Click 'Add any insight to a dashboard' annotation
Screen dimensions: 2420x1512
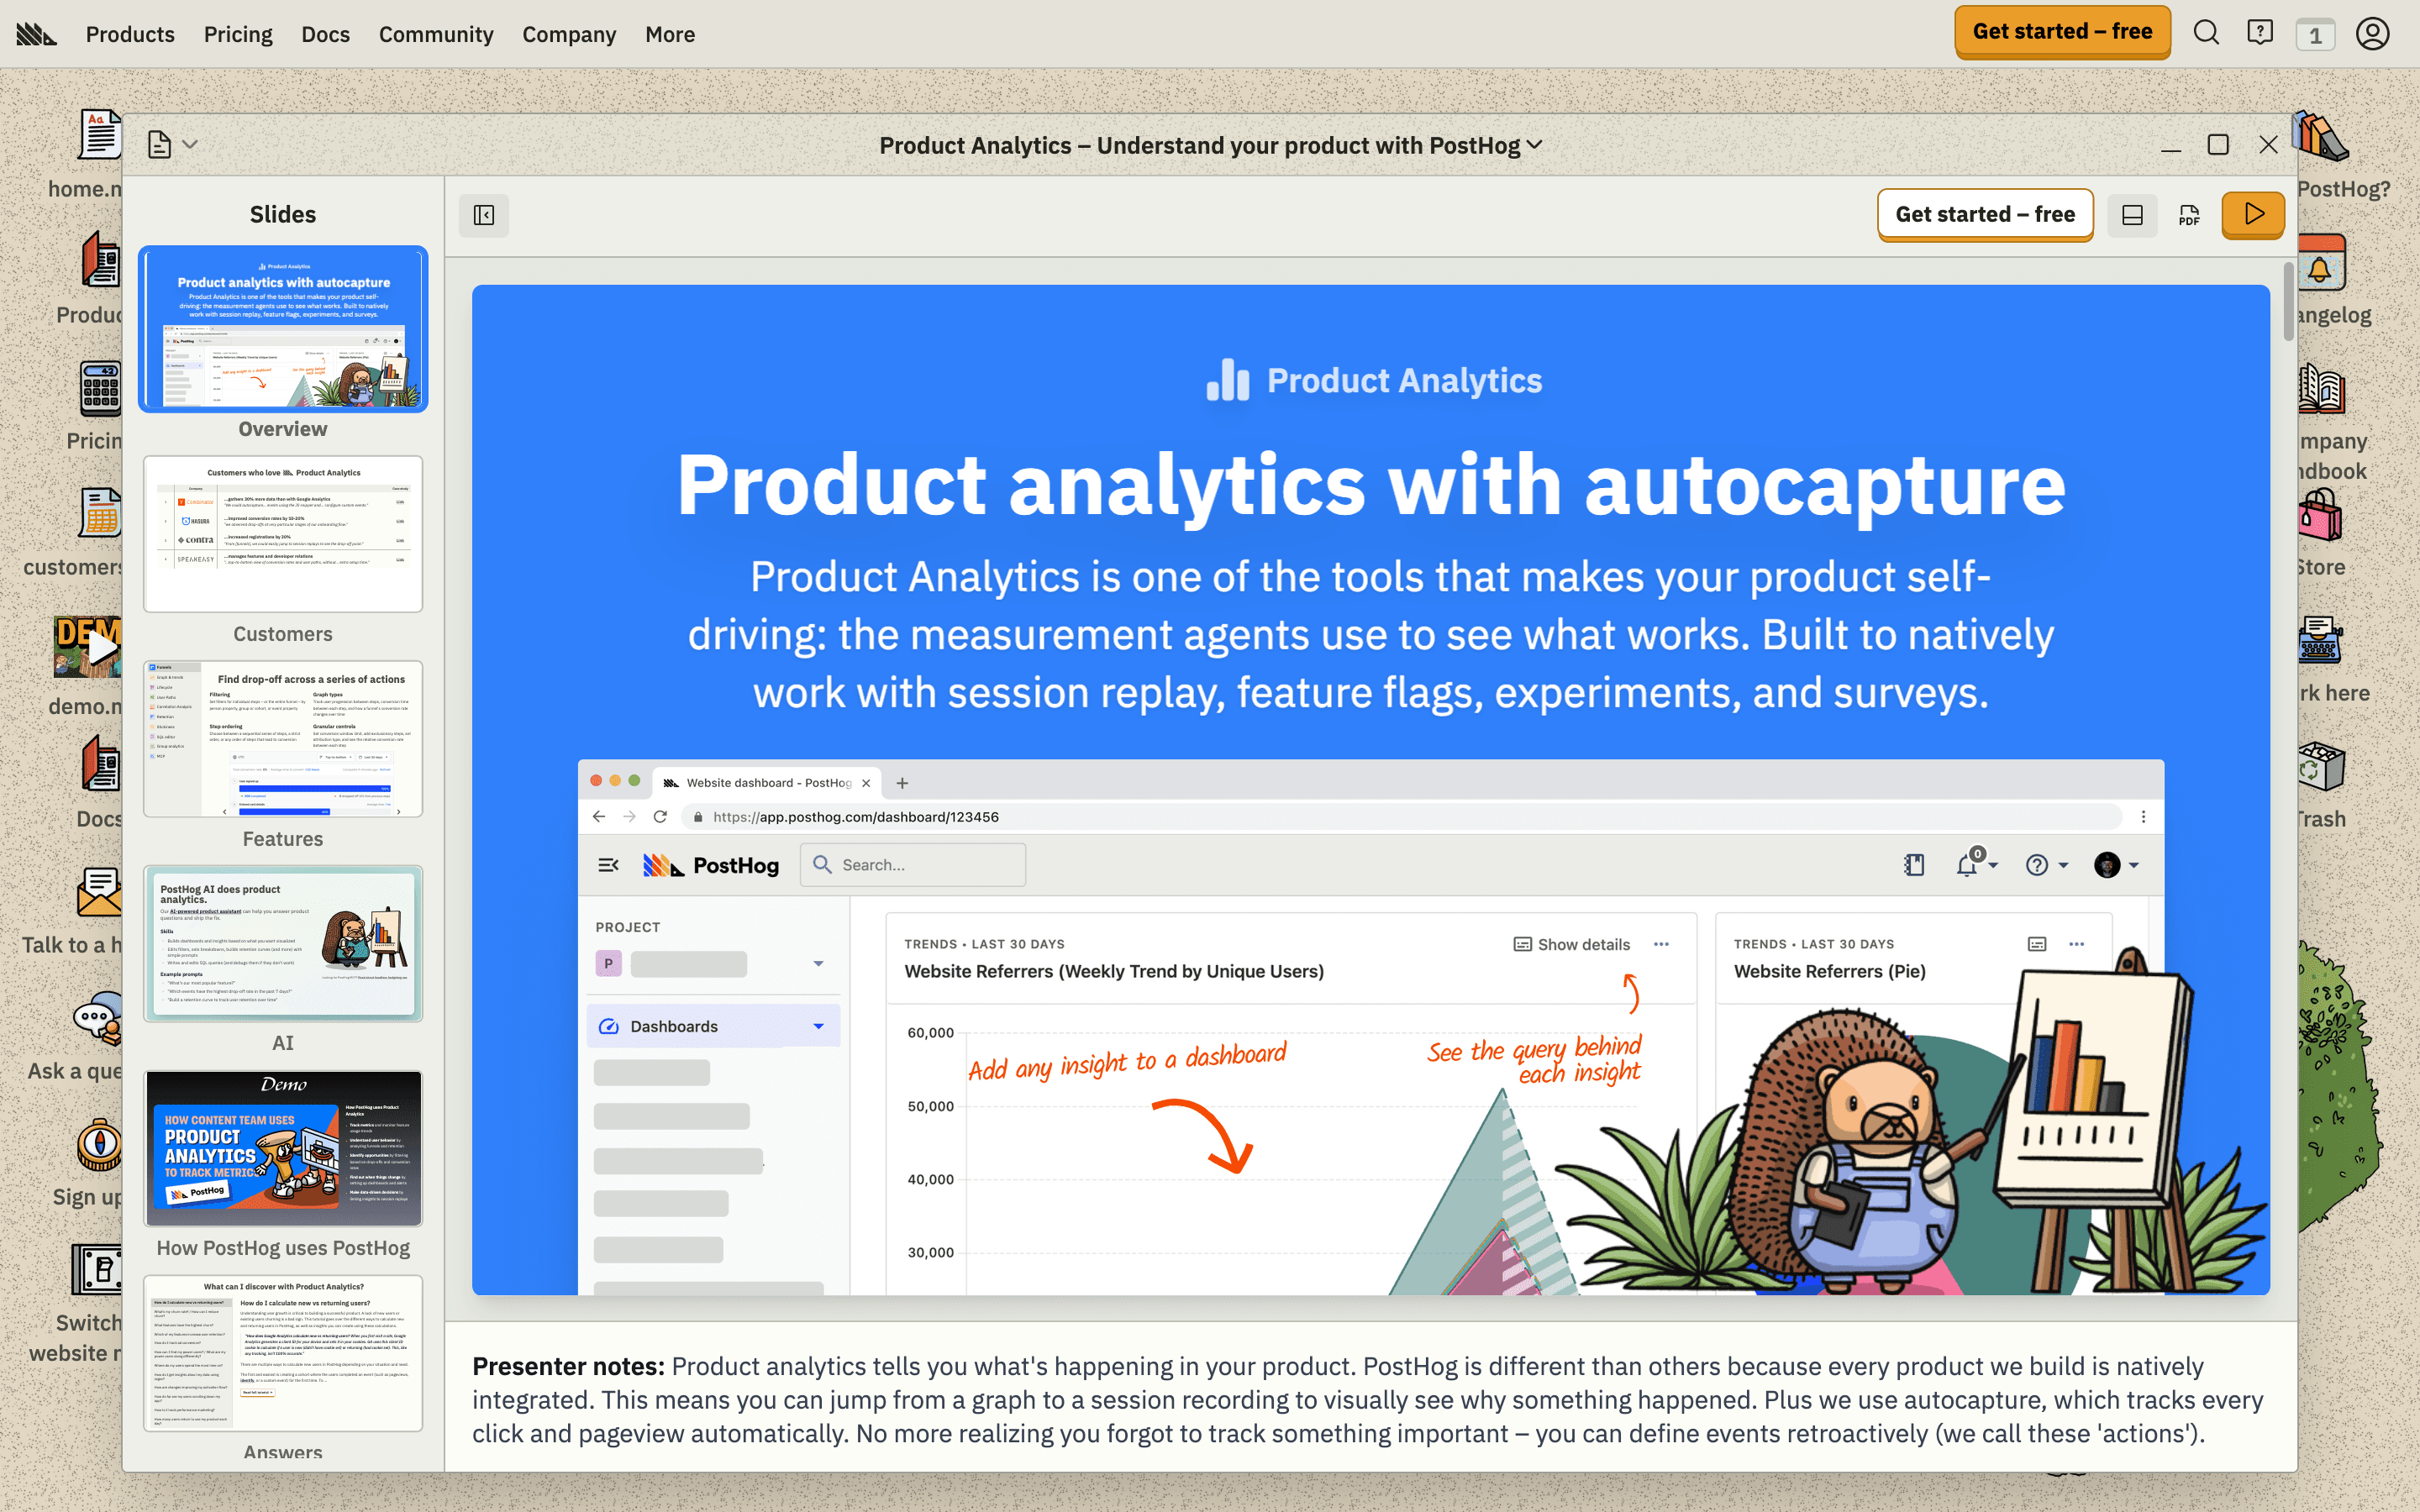[1127, 1062]
